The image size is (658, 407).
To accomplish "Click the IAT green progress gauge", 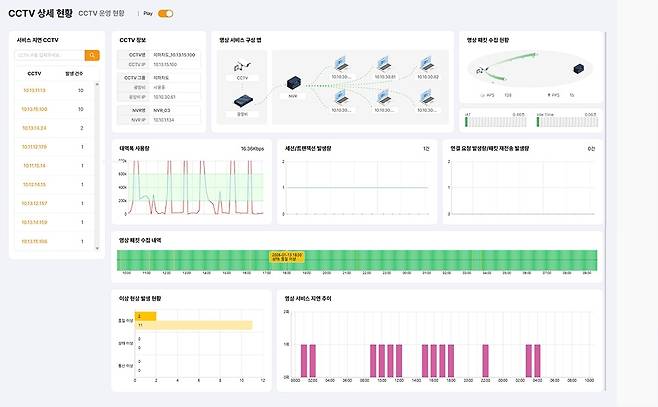I will 496,122.
